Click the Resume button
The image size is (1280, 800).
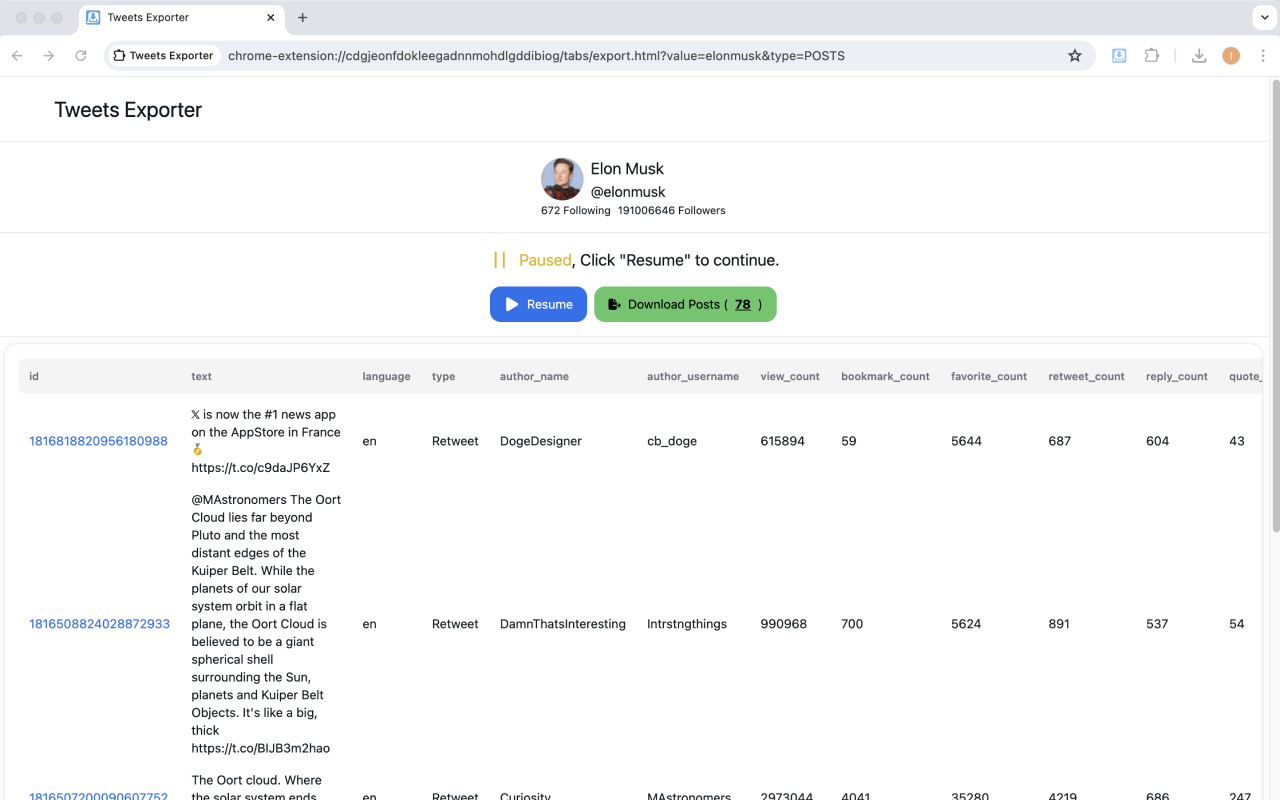point(538,304)
